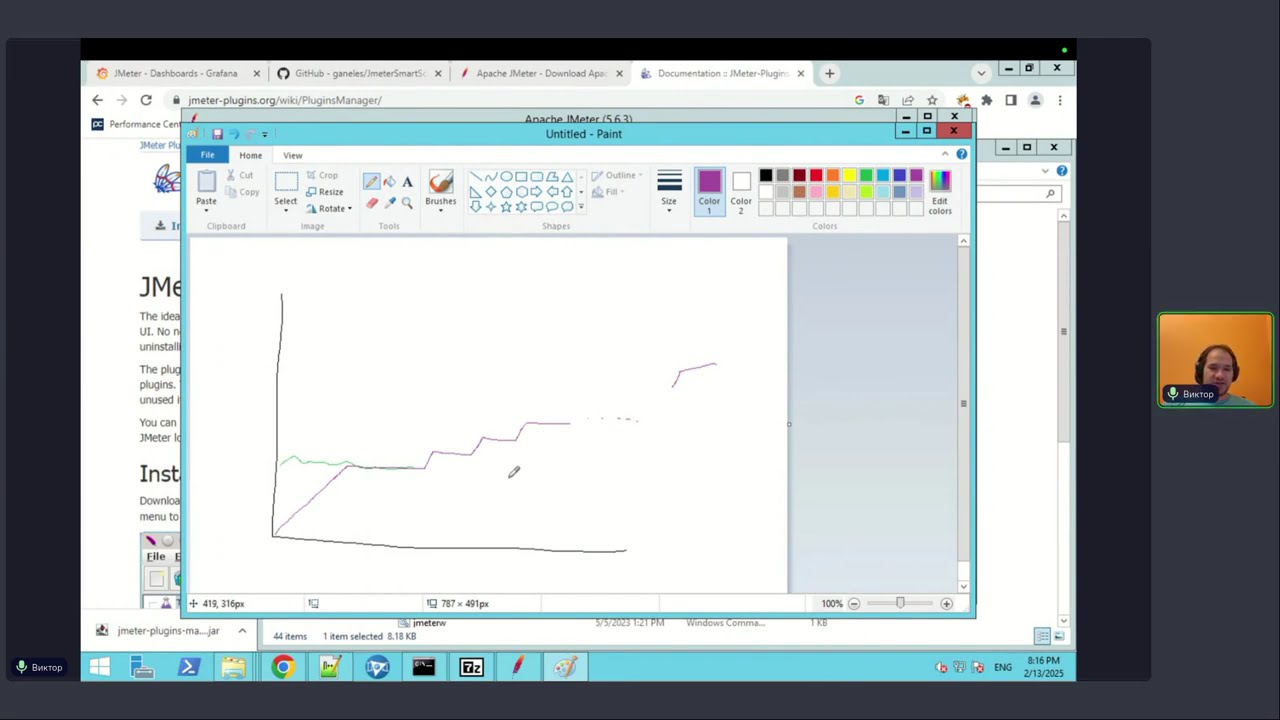Click the Windows Start button

click(100, 667)
